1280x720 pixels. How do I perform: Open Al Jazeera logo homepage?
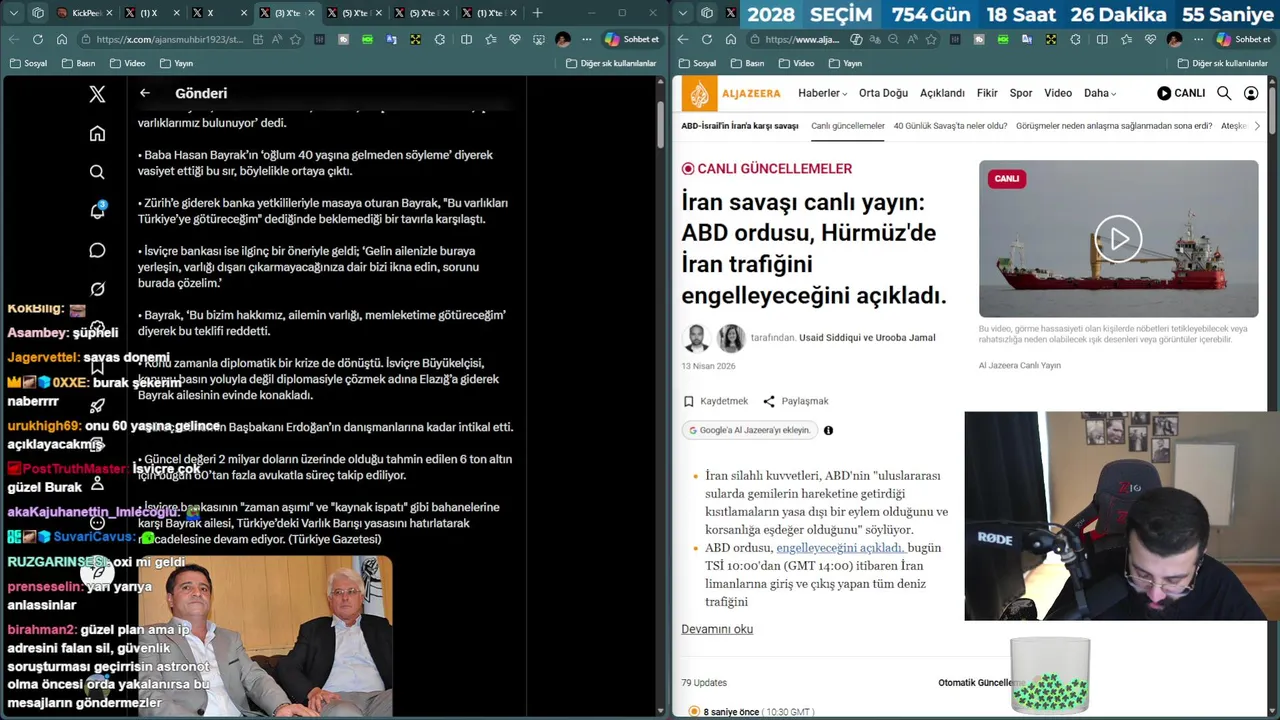(x=731, y=94)
